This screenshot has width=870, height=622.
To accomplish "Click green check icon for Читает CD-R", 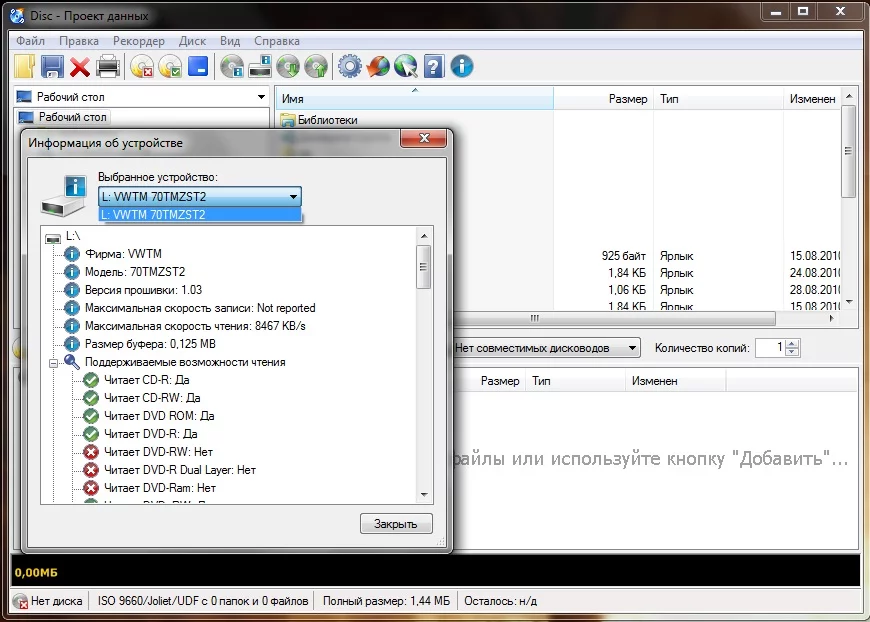I will click(91, 380).
